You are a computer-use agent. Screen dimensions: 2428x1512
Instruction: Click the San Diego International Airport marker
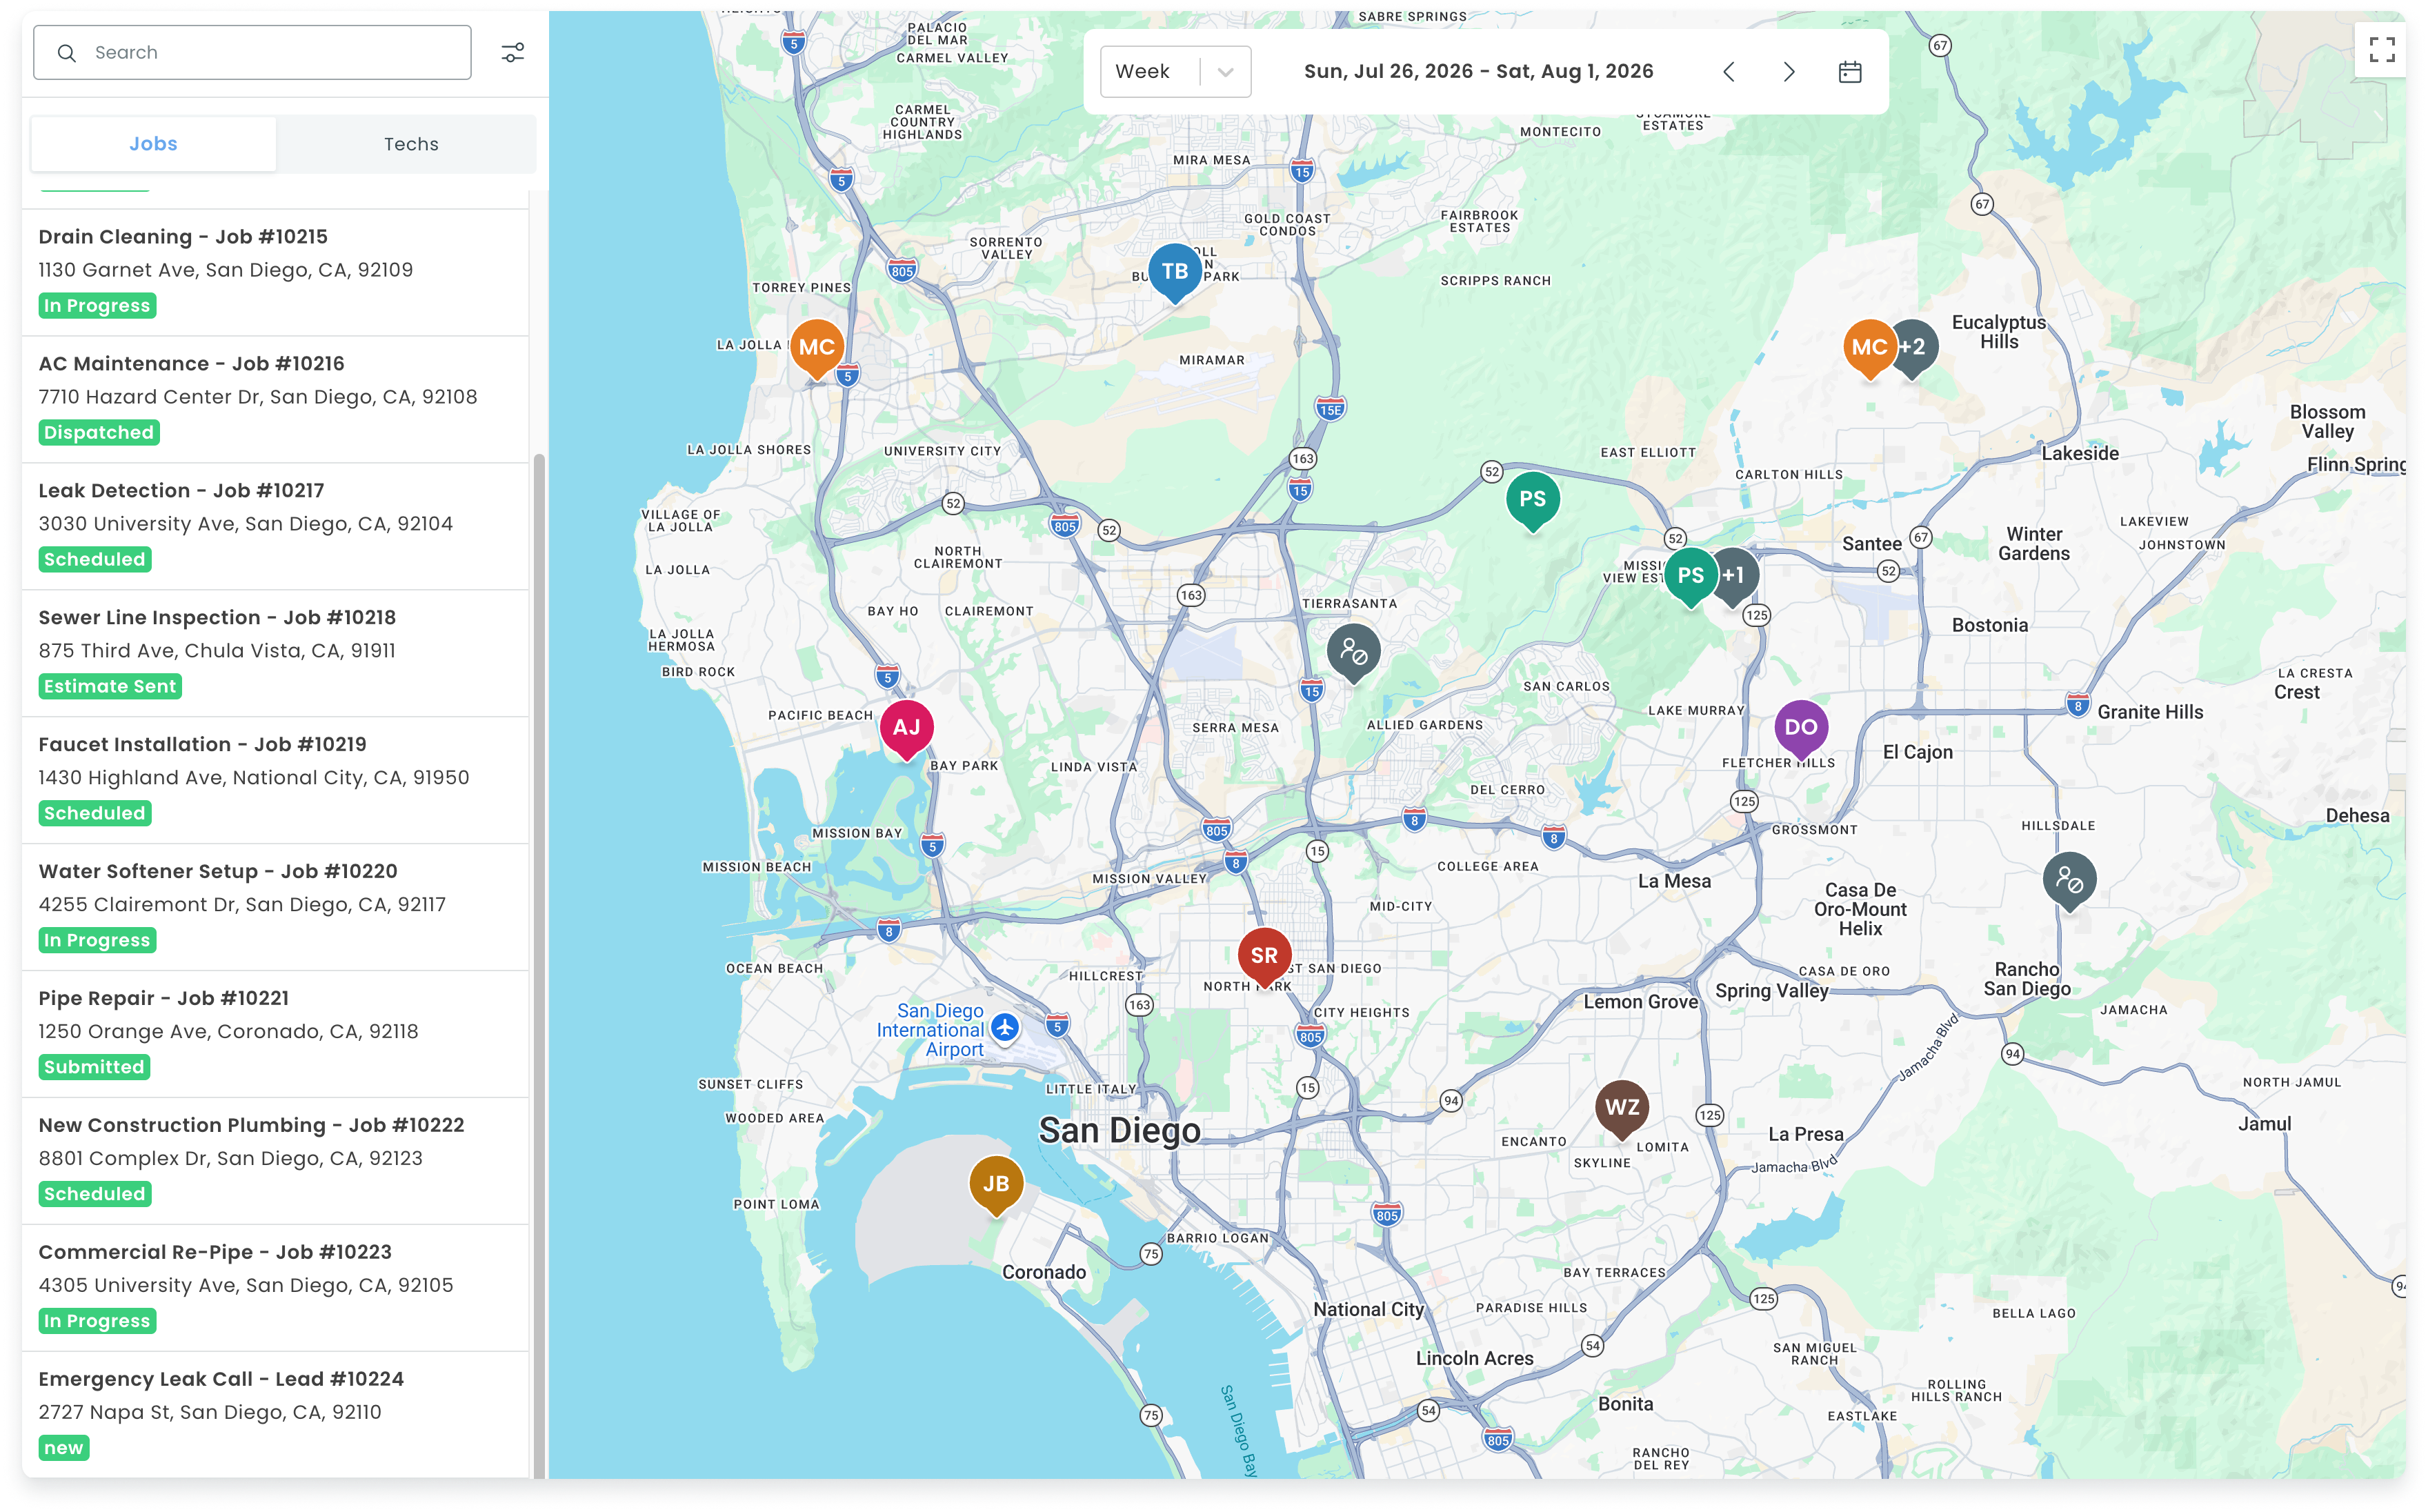tap(1005, 1027)
